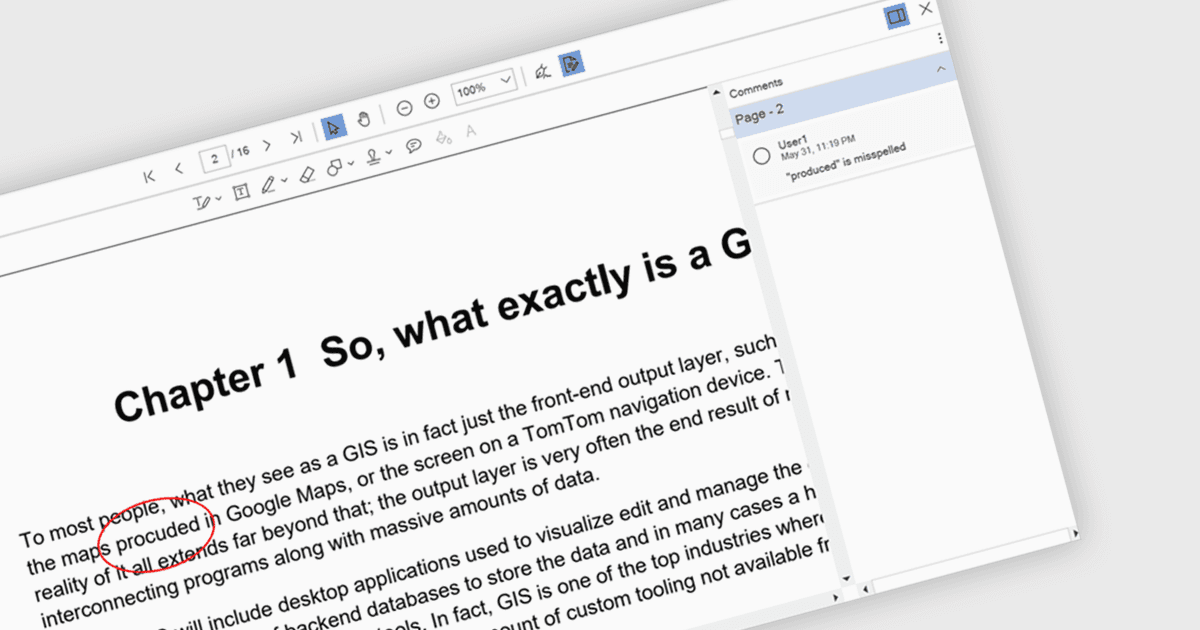The width and height of the screenshot is (1200, 630).
Task: Select the shapes annotation tool
Action: point(334,167)
